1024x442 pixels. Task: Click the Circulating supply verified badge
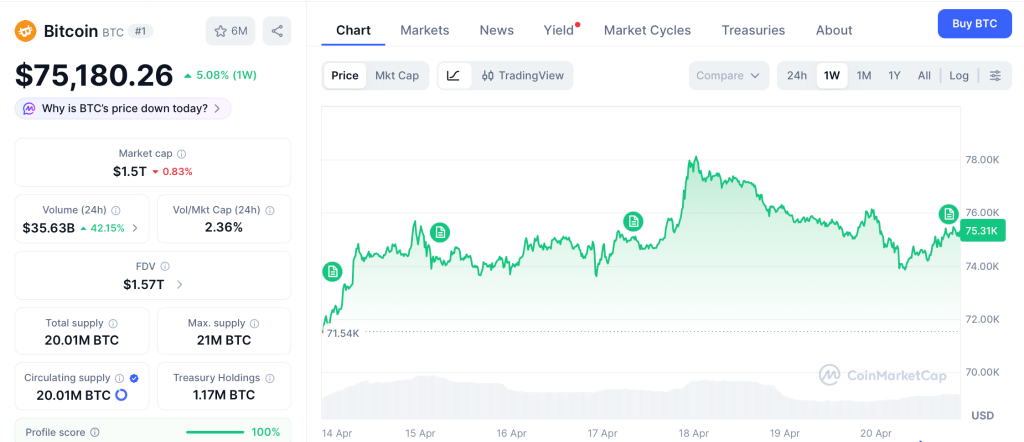(134, 378)
